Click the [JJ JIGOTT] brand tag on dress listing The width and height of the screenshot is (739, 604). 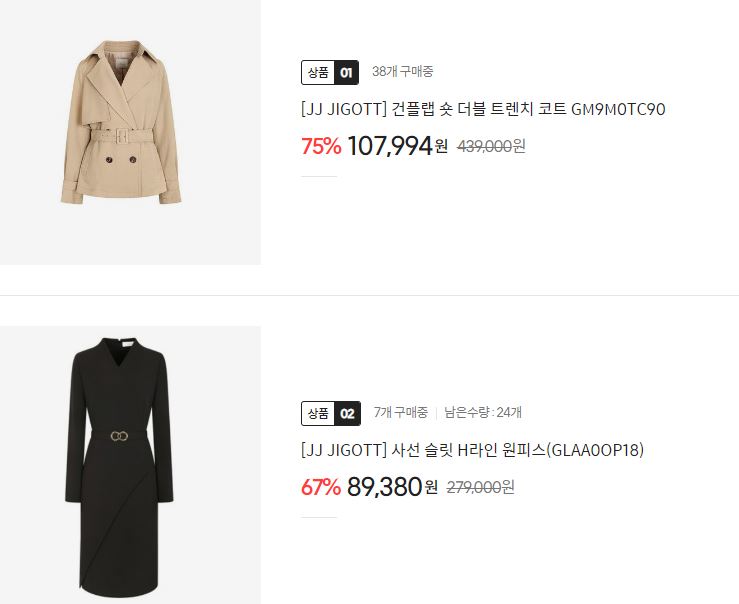(x=344, y=450)
